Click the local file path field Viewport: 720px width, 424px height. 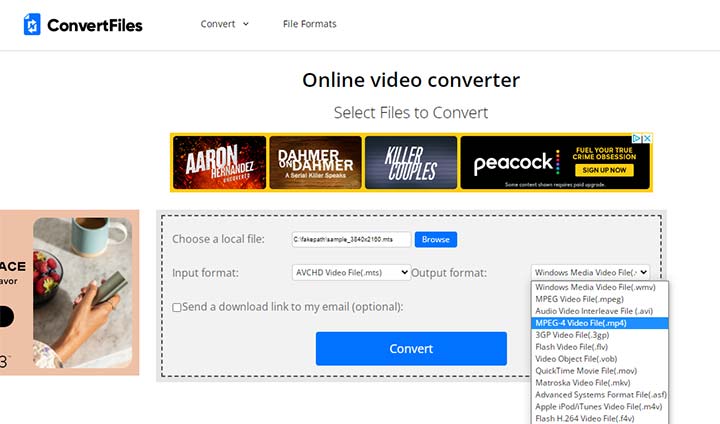click(351, 239)
